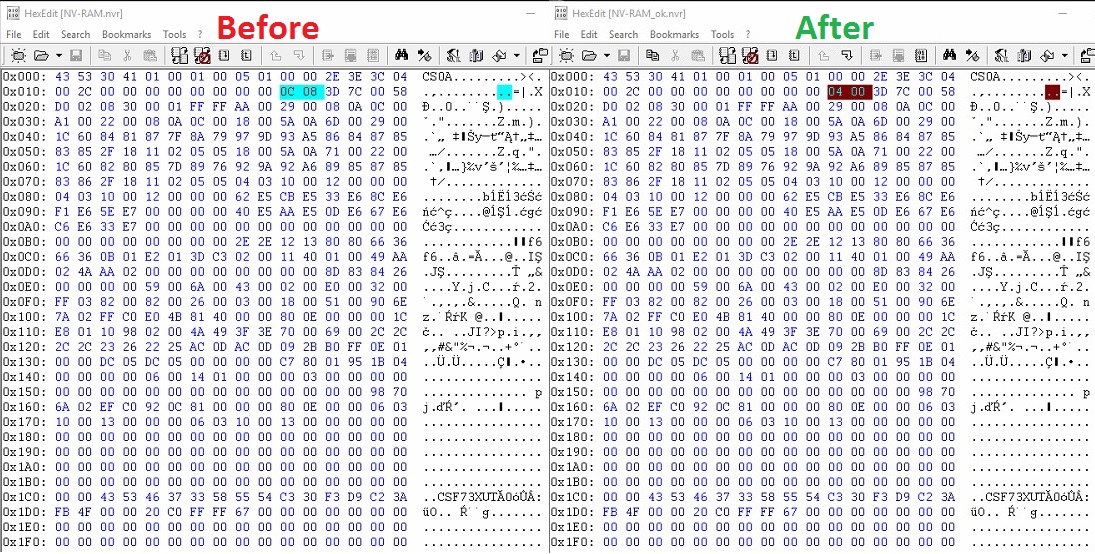Click Compare files icon in NV-RAM_ok.nvr window
Image resolution: width=1095 pixels, height=554 pixels.
(x=727, y=55)
